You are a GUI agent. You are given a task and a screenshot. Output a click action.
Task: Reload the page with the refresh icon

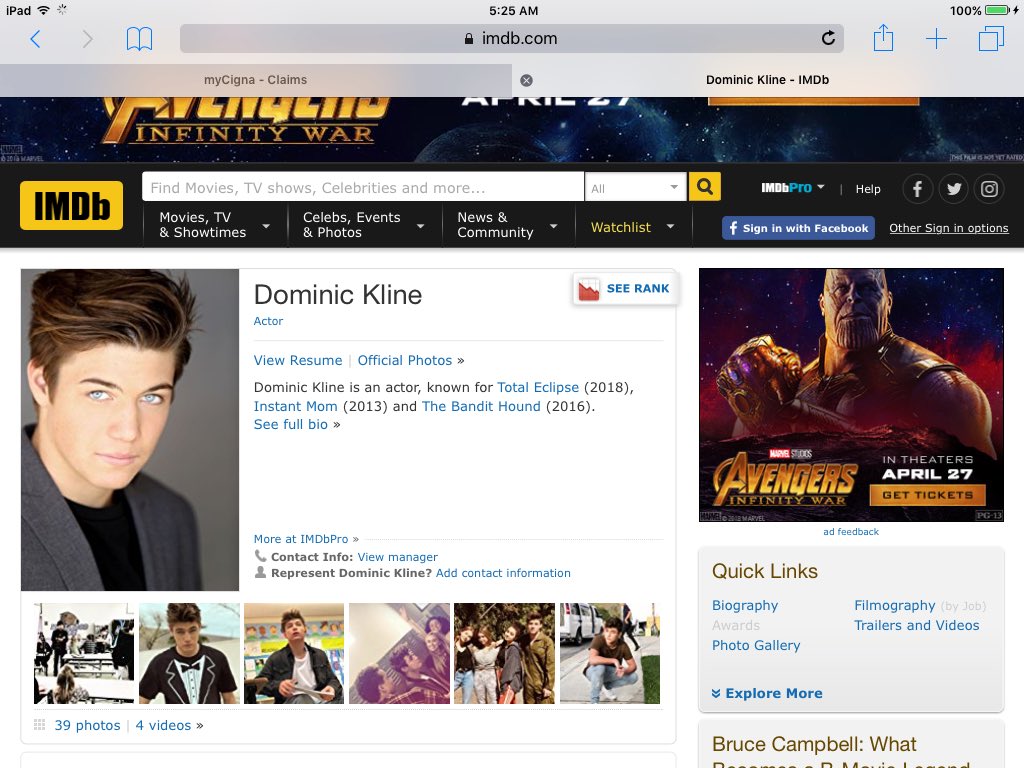pyautogui.click(x=828, y=39)
